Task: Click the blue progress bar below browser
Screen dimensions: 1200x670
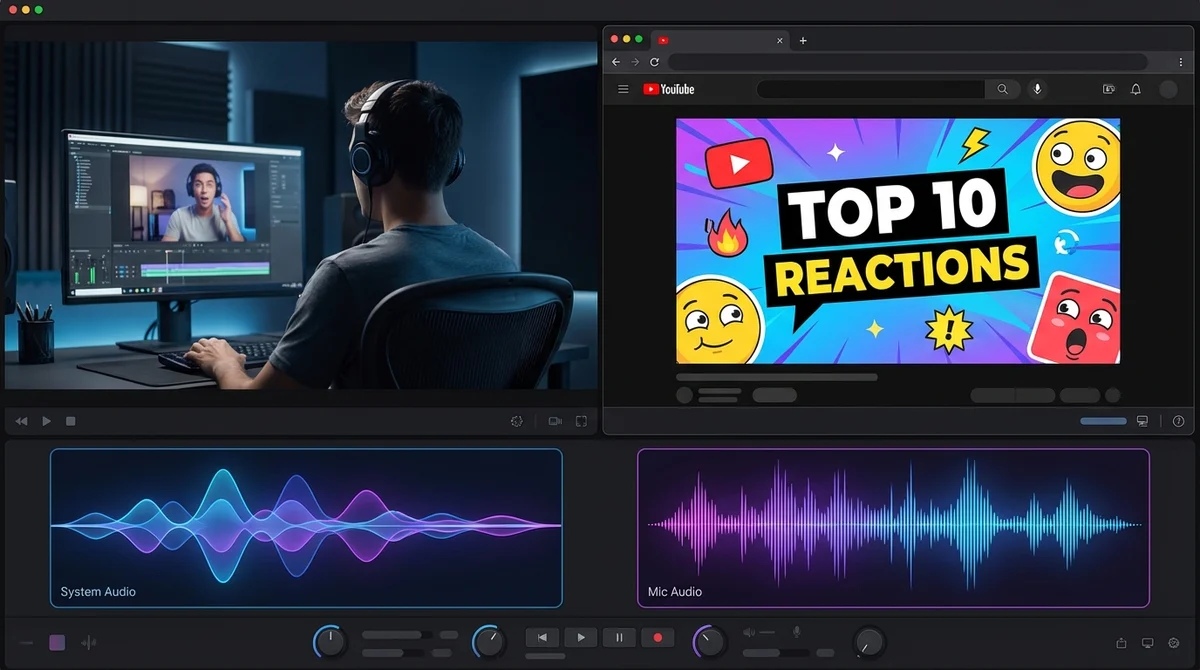Action: coord(1103,421)
